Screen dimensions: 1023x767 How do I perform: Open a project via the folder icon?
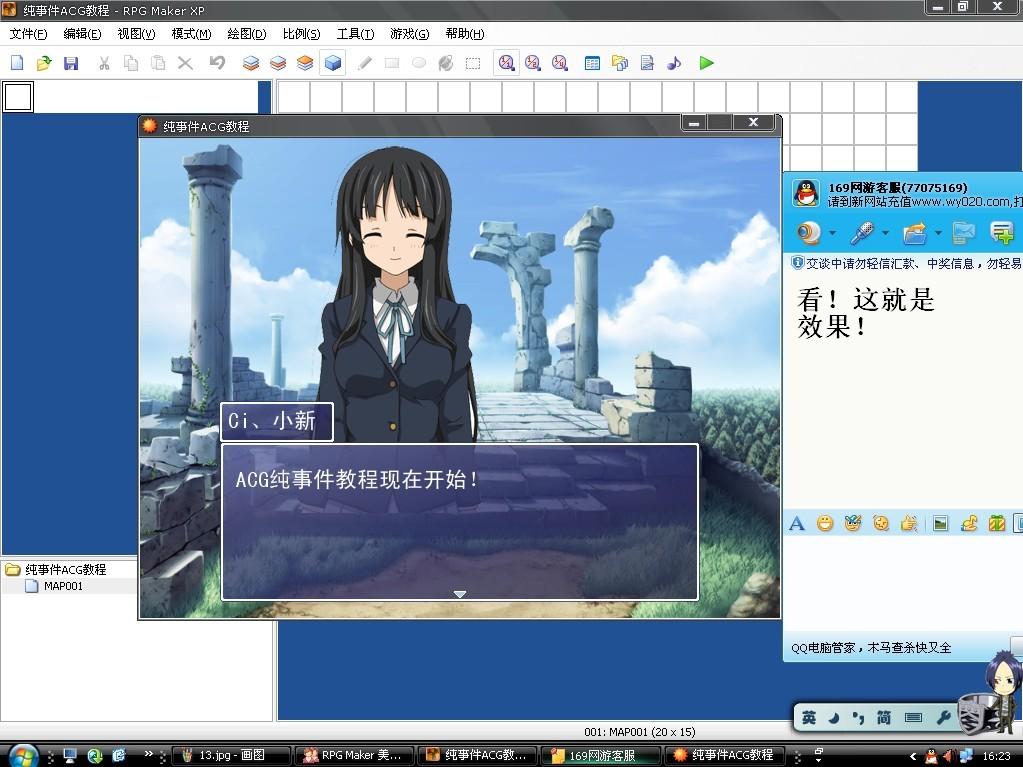click(44, 63)
